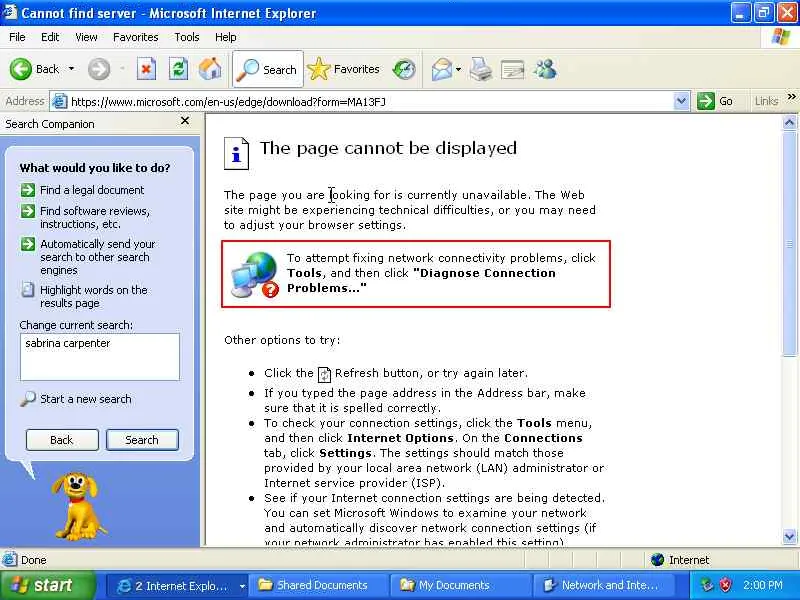Click the vertical scrollbar thumb
The width and height of the screenshot is (800, 600).
tap(789, 243)
